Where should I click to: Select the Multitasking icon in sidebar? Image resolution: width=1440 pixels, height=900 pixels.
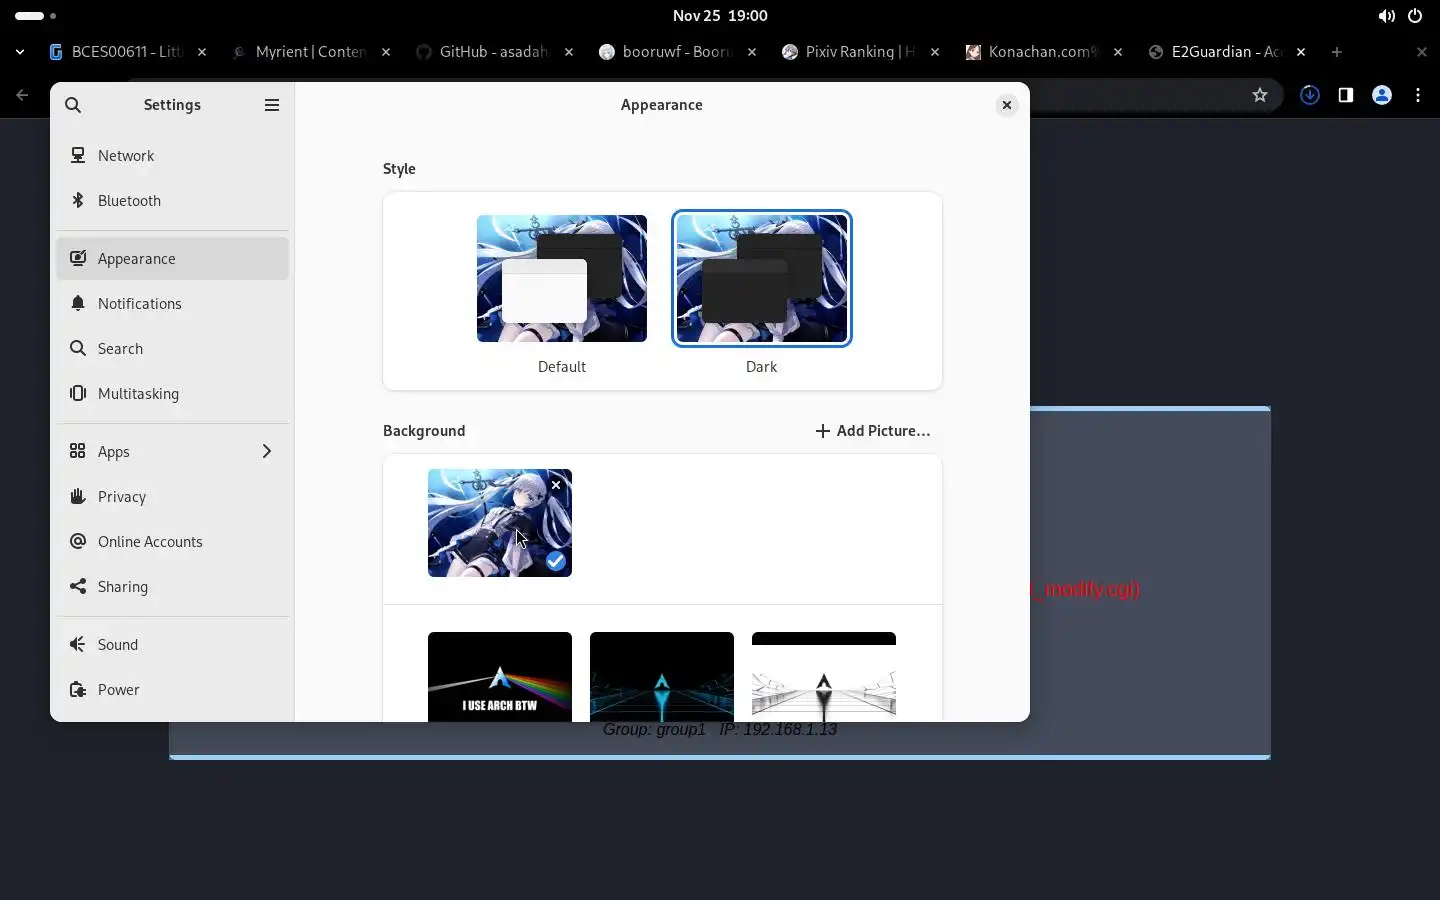coord(78,393)
